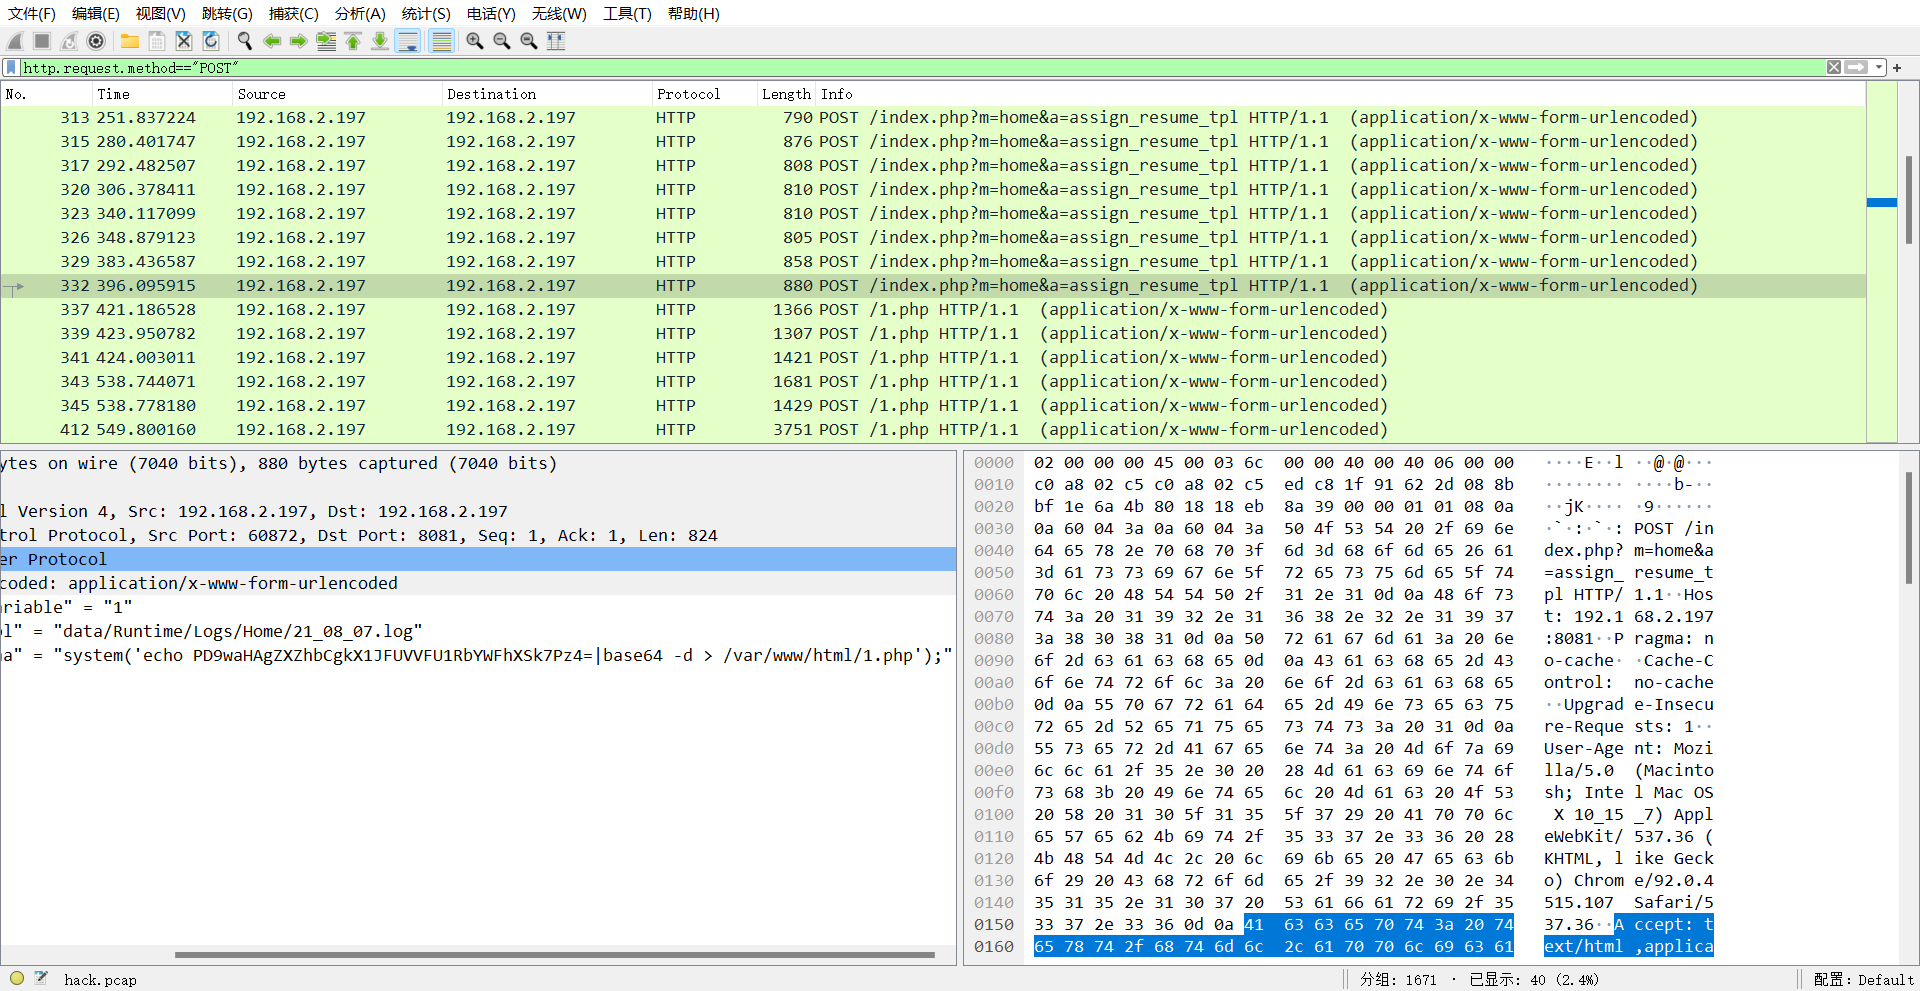Screen dimensions: 1920x991
Task: Sort by the Length column header
Action: coord(786,94)
